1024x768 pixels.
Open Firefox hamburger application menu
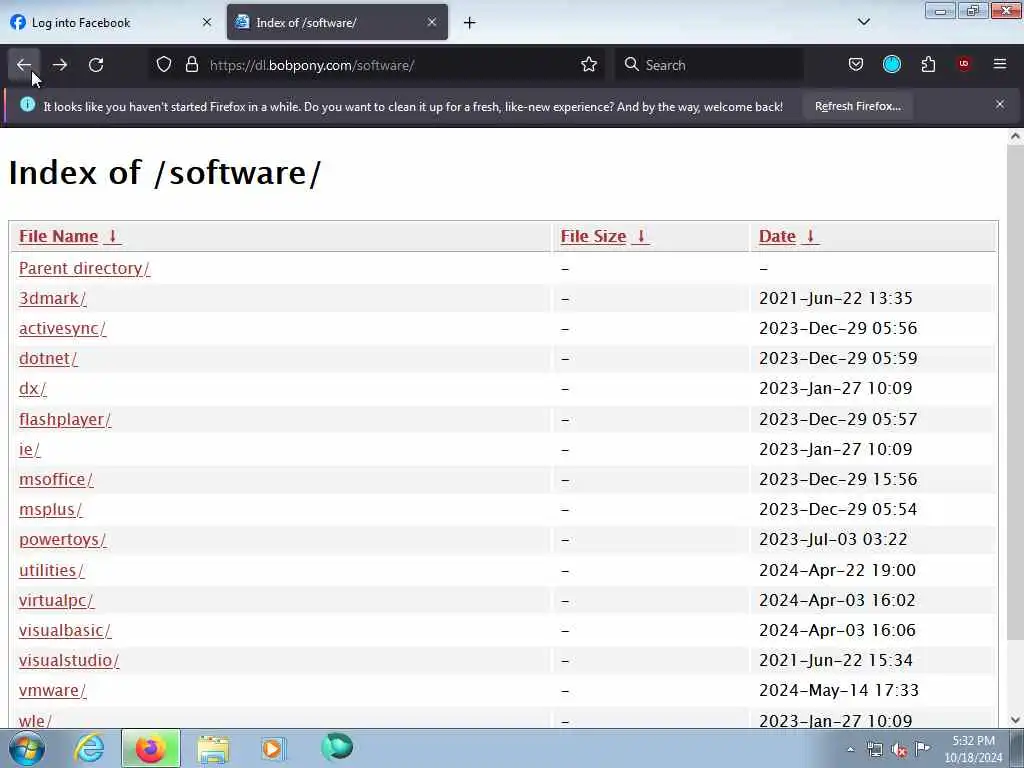pos(1000,64)
